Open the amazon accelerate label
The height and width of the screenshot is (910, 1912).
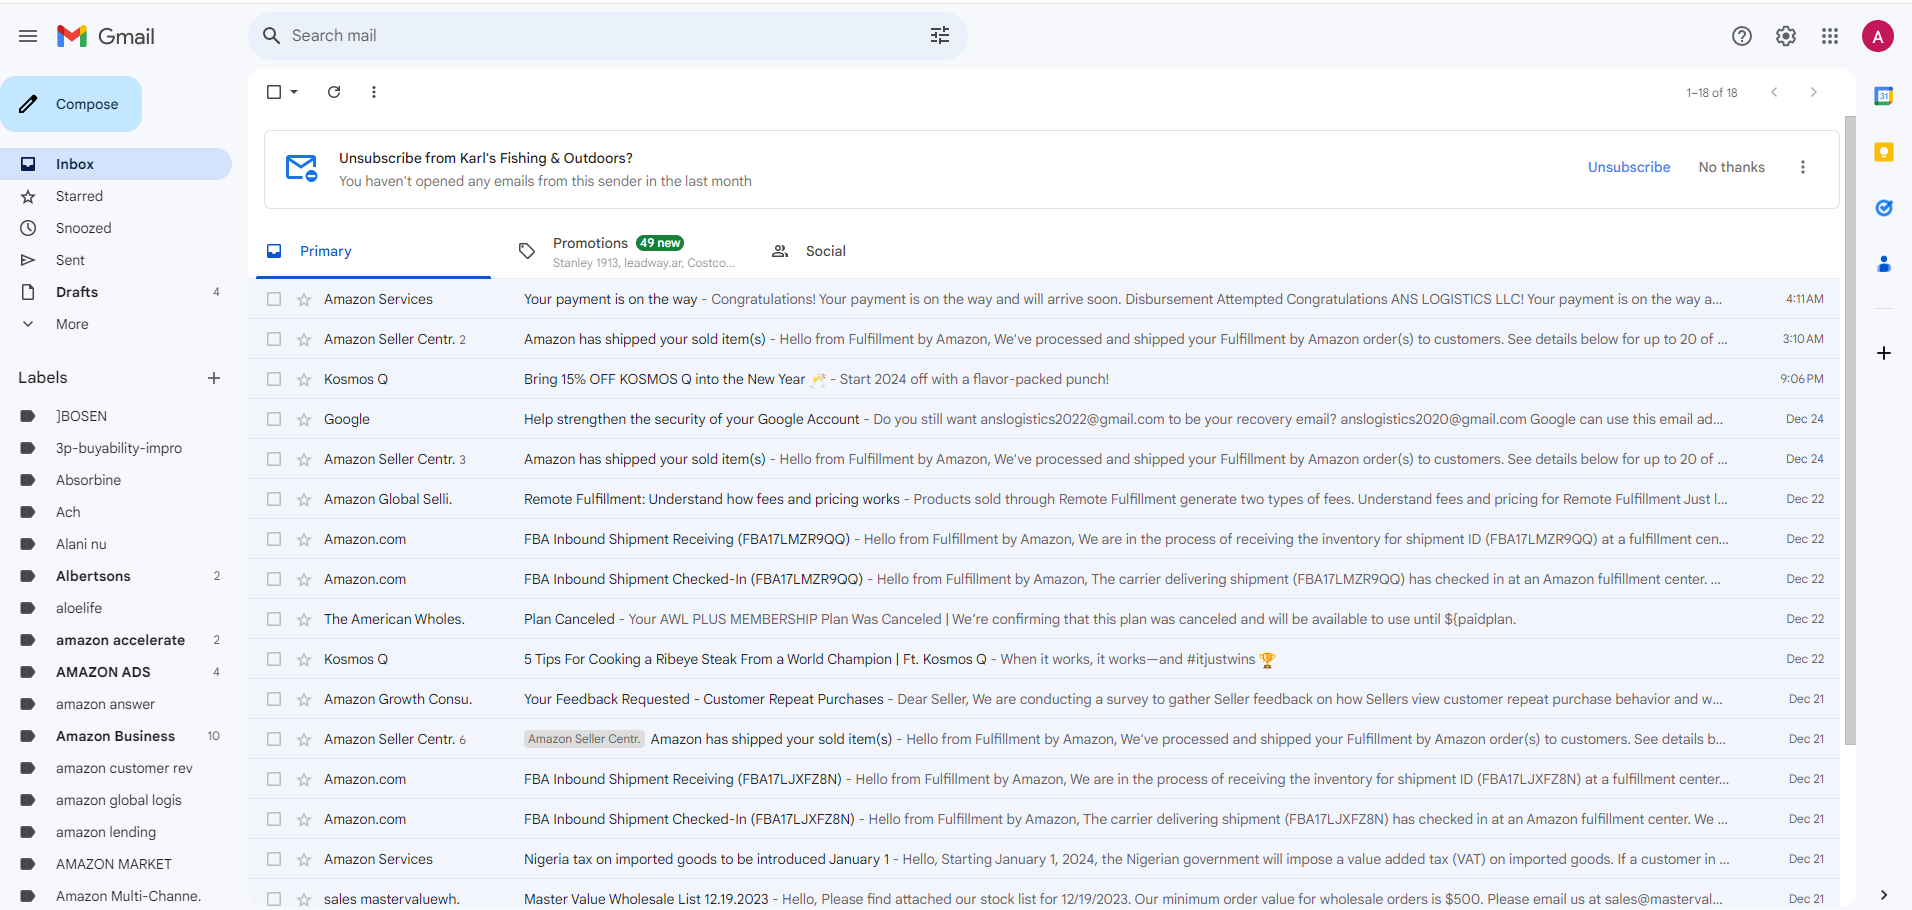(x=116, y=640)
